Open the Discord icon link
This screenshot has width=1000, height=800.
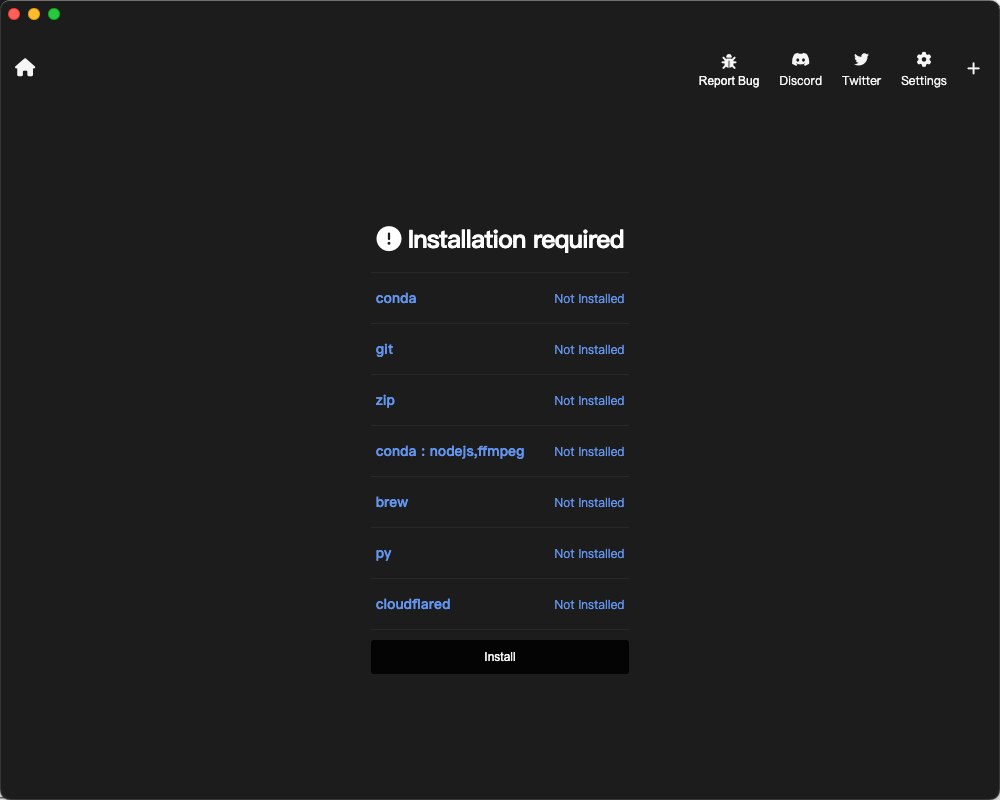click(x=800, y=60)
